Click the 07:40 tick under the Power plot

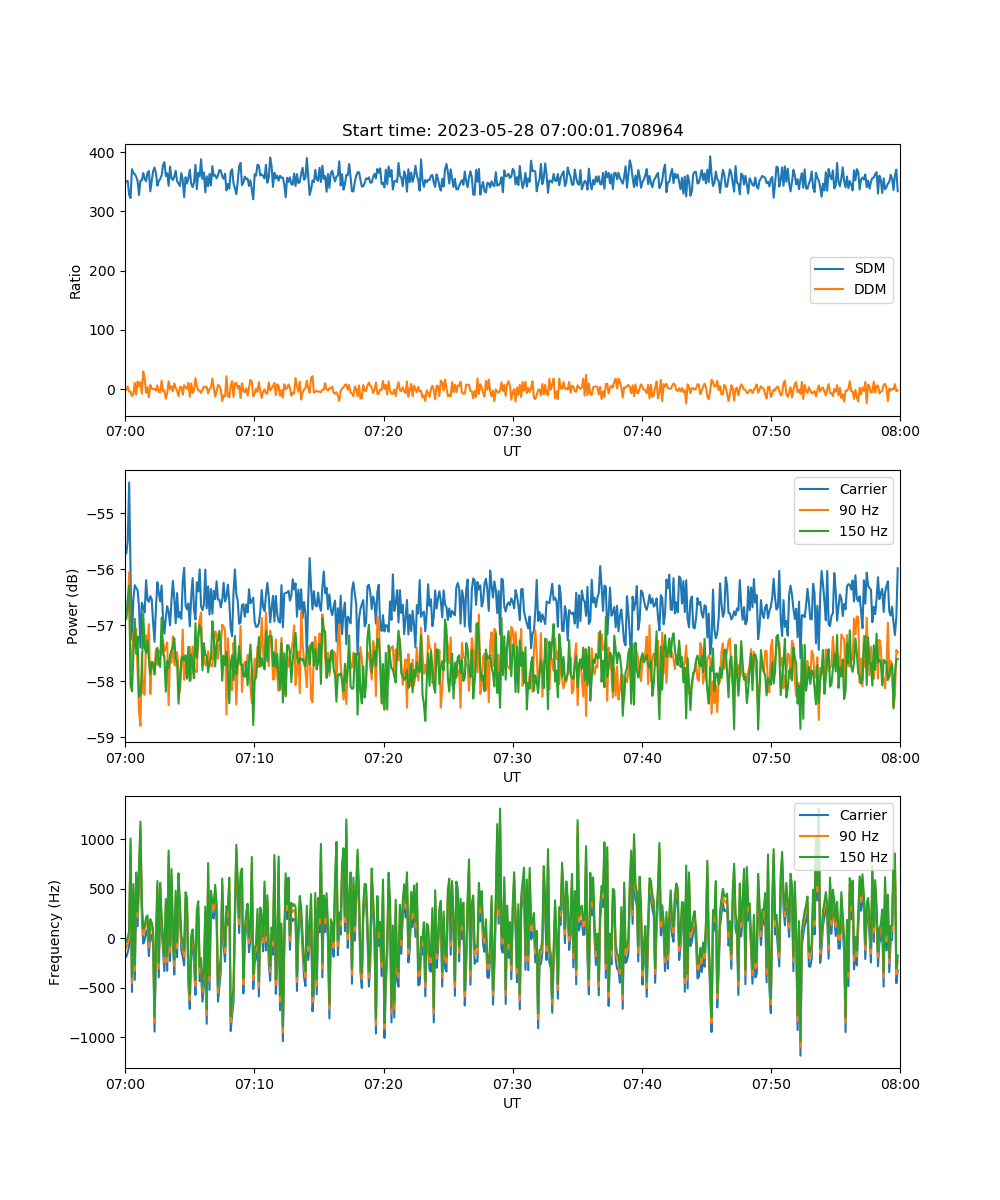[x=642, y=757]
